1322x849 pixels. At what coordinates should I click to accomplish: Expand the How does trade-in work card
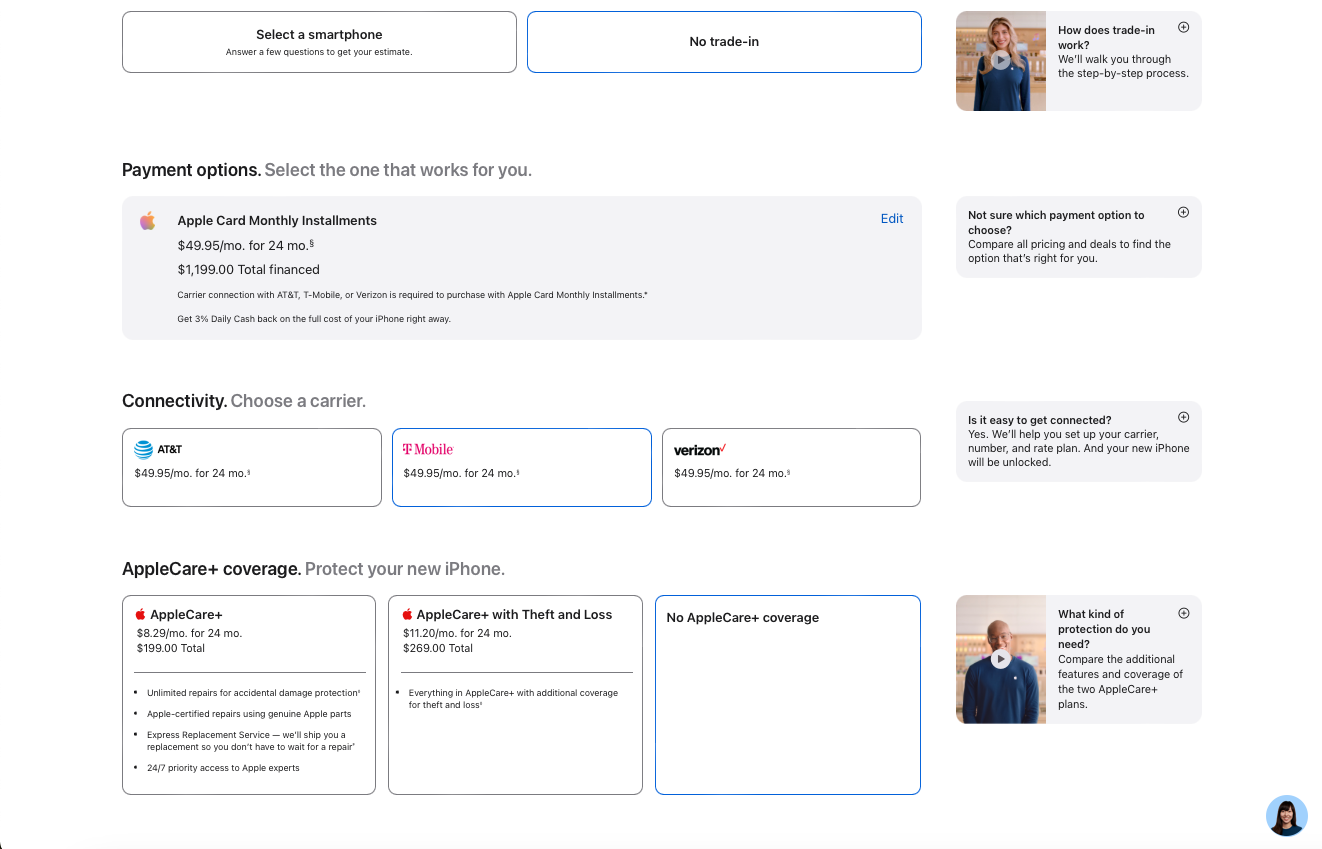coord(1184,27)
